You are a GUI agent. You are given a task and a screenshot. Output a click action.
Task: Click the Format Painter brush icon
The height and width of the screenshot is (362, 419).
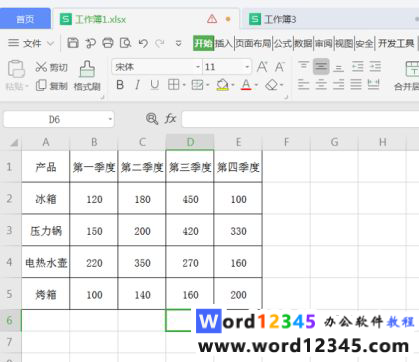(87, 69)
